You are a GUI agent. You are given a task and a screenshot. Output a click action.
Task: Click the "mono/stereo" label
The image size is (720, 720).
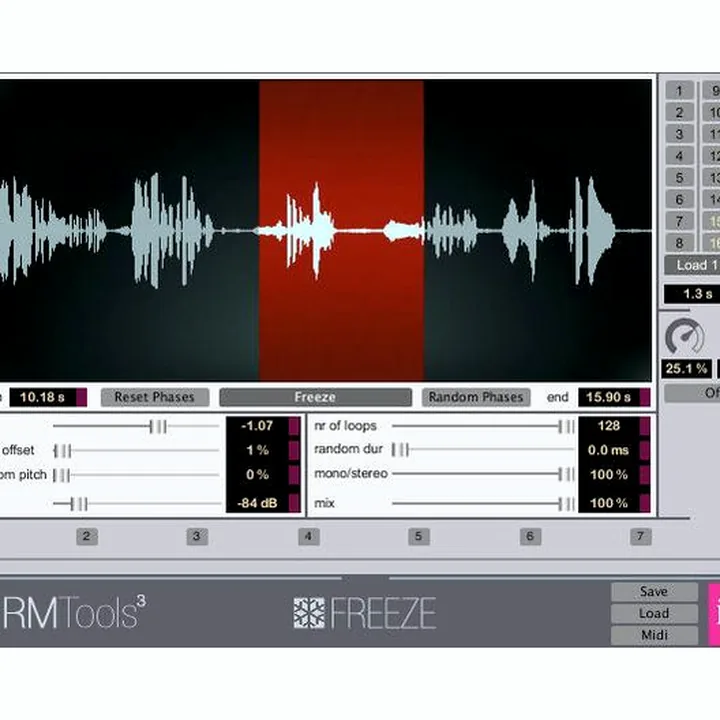351,473
